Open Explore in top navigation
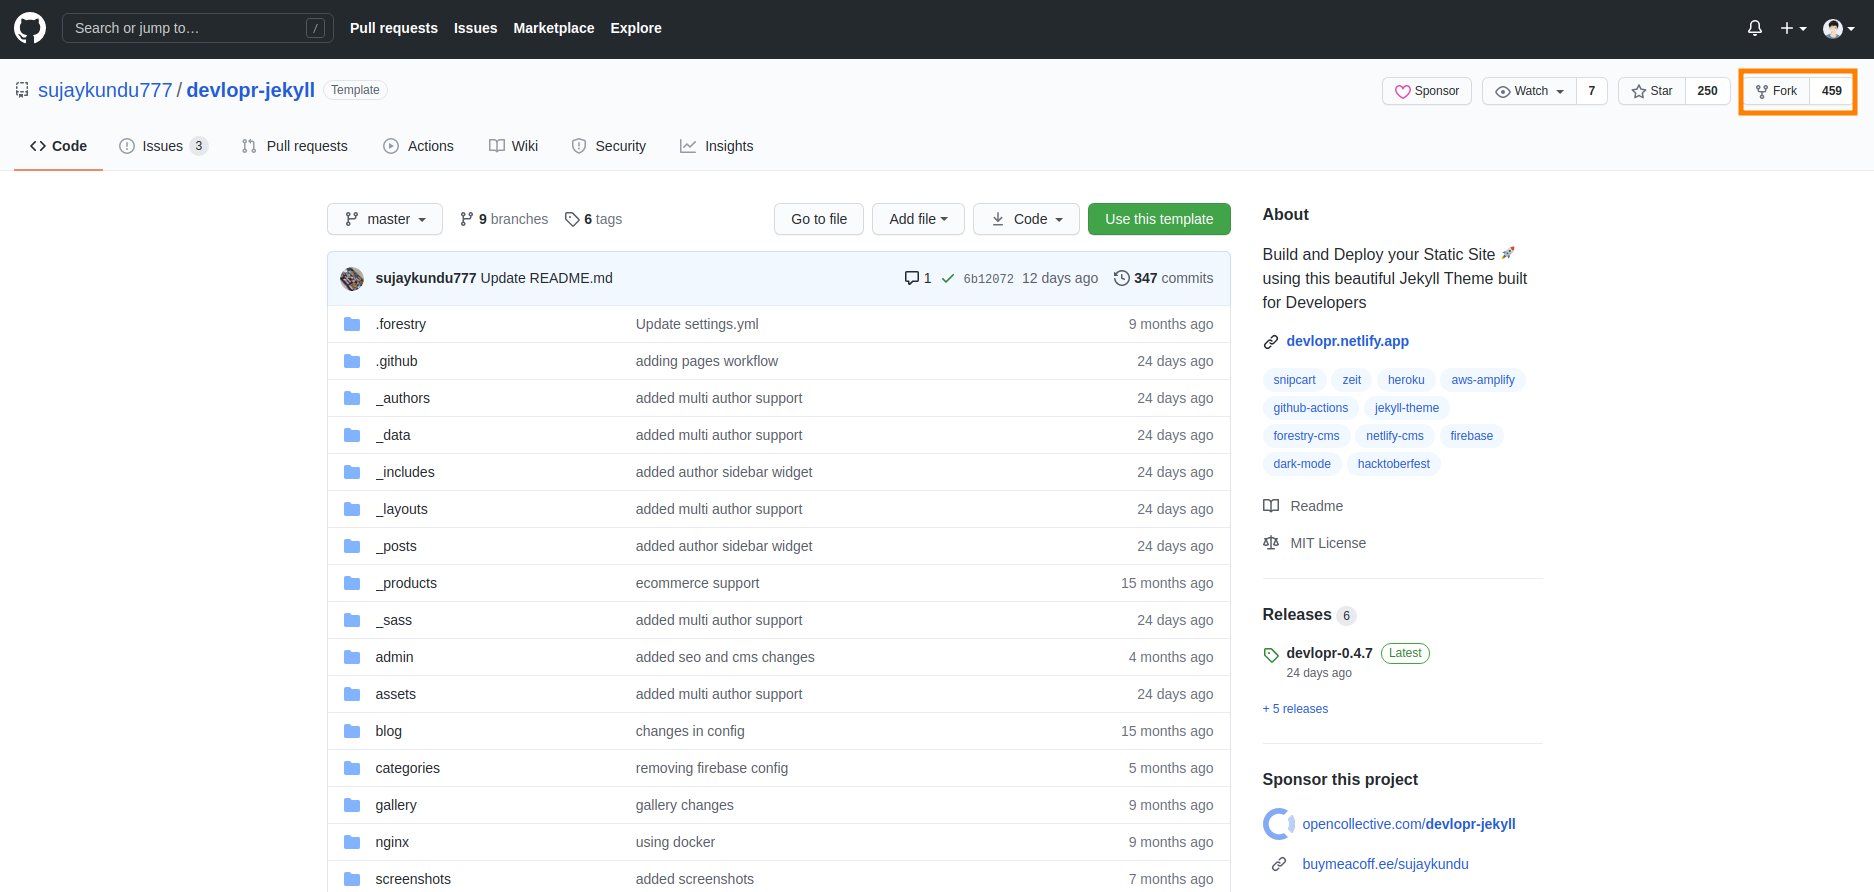1874x892 pixels. pos(636,28)
